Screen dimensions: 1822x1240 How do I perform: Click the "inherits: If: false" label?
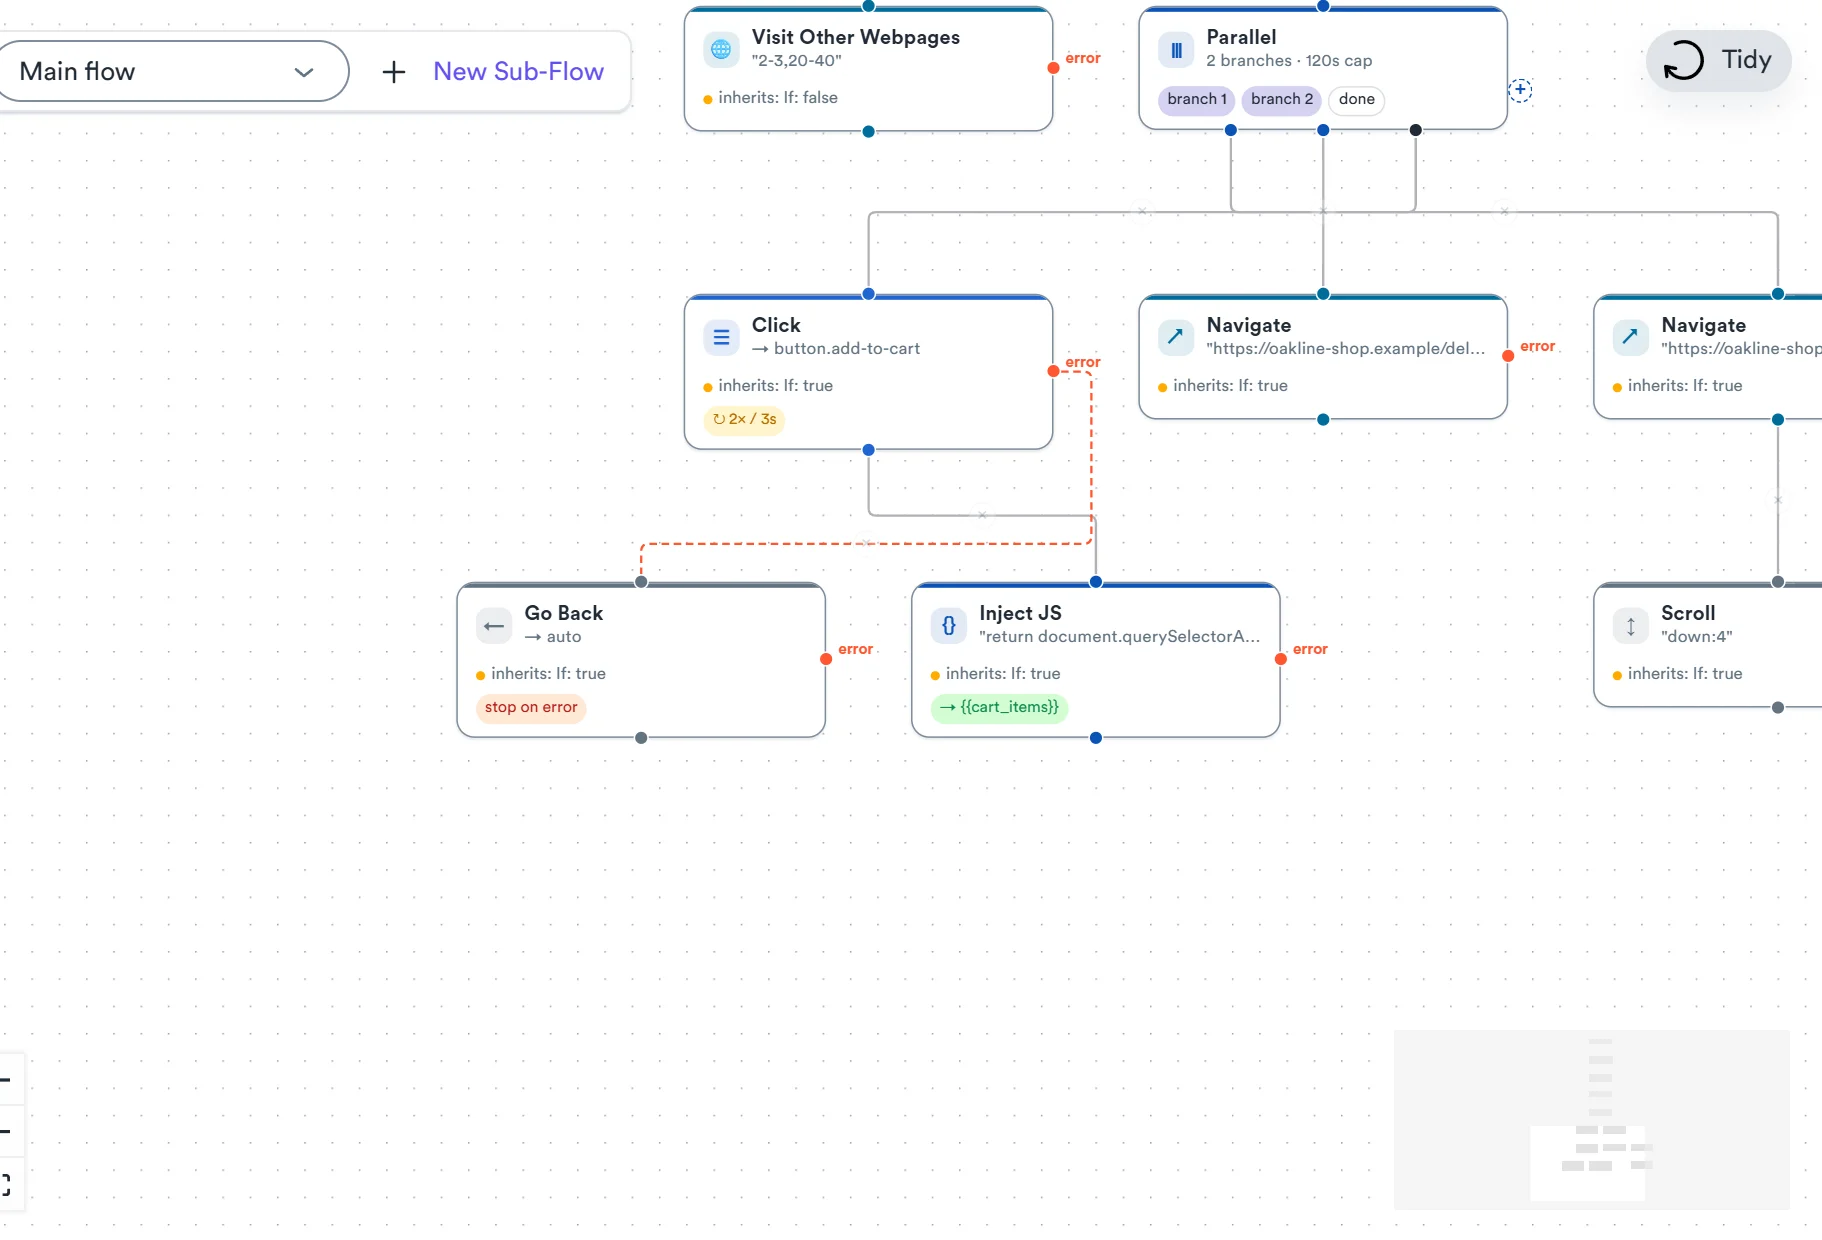(x=778, y=98)
